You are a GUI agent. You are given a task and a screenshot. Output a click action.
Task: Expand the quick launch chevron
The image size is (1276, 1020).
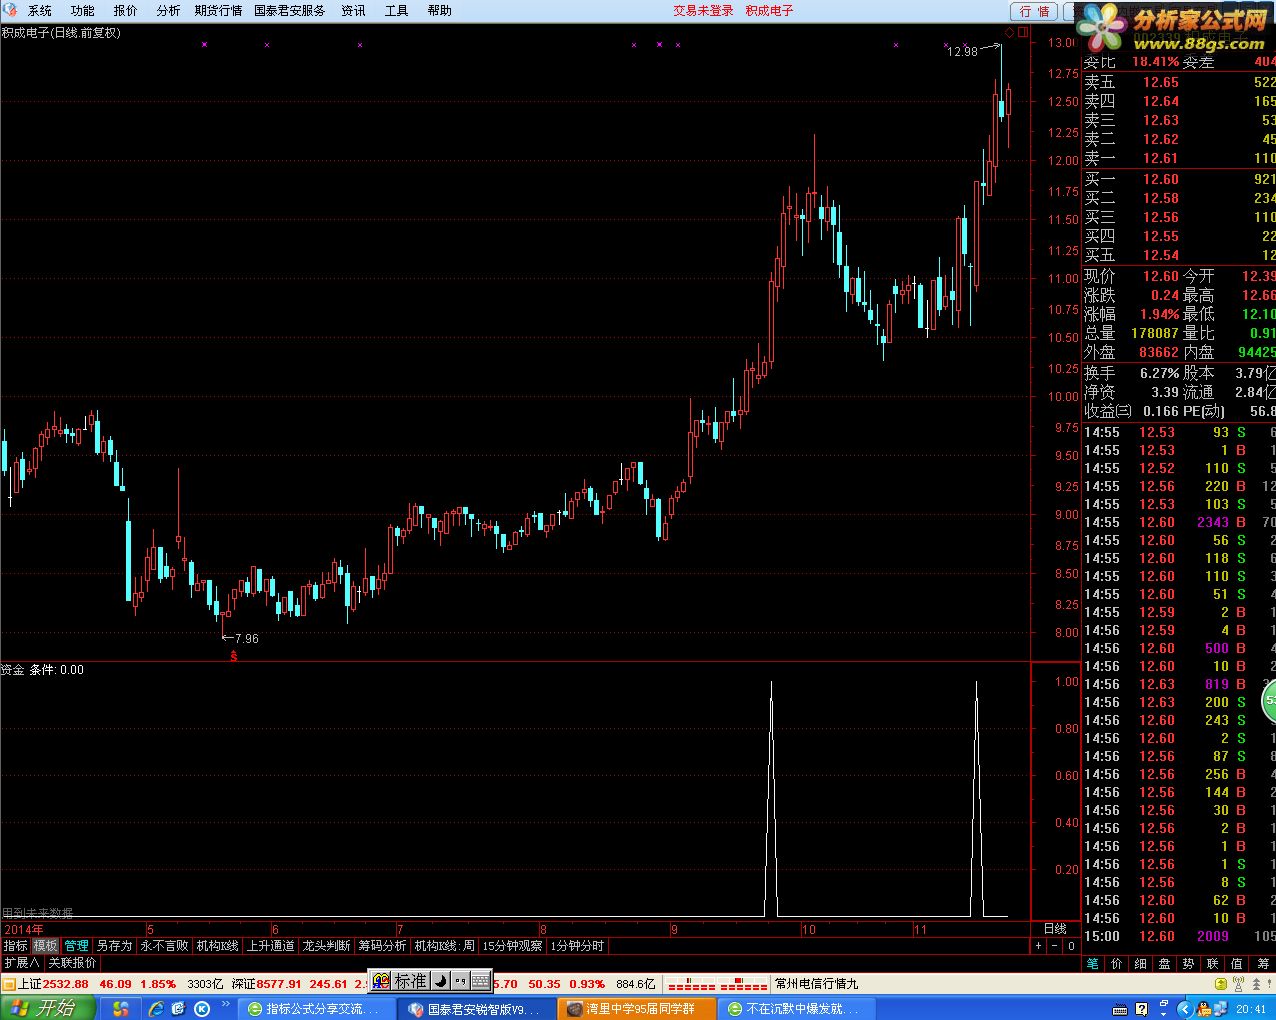tap(225, 1003)
